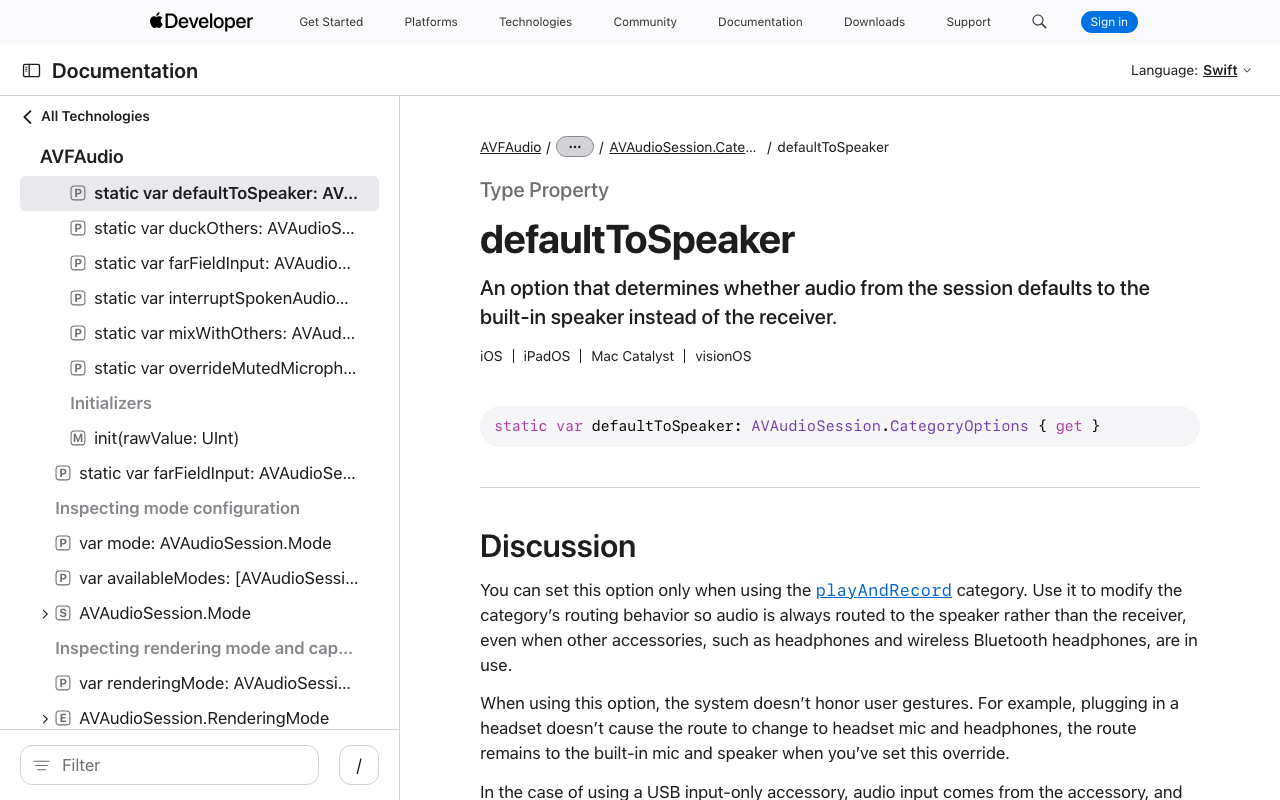Click AVAudioSession type in code declaration
This screenshot has width=1280, height=800.
815,426
